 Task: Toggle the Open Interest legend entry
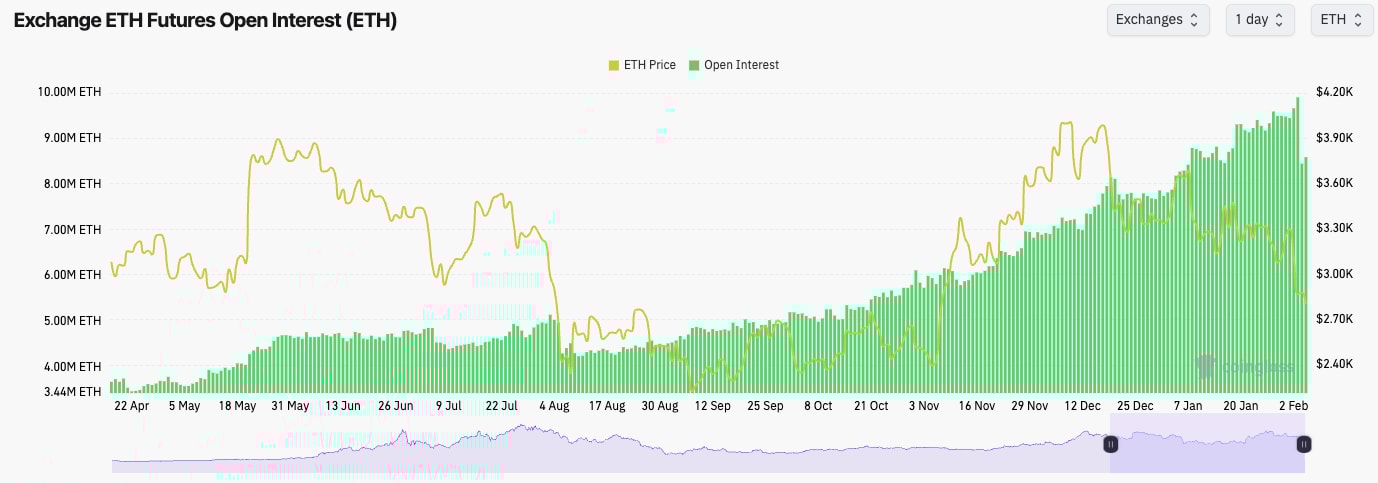[x=733, y=65]
